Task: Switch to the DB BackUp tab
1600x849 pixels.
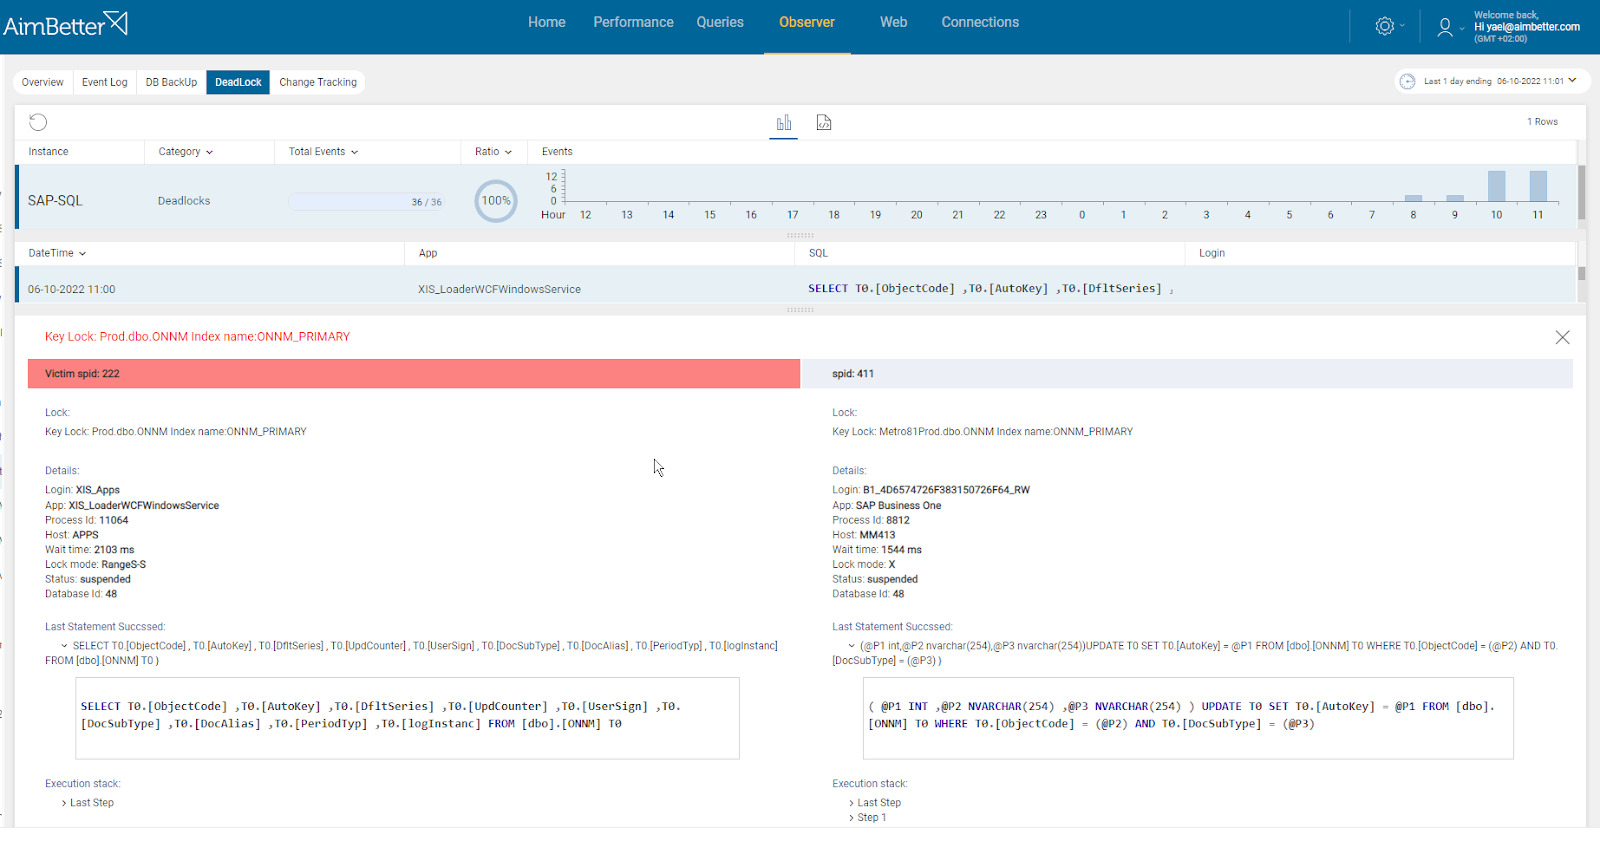Action: click(171, 82)
